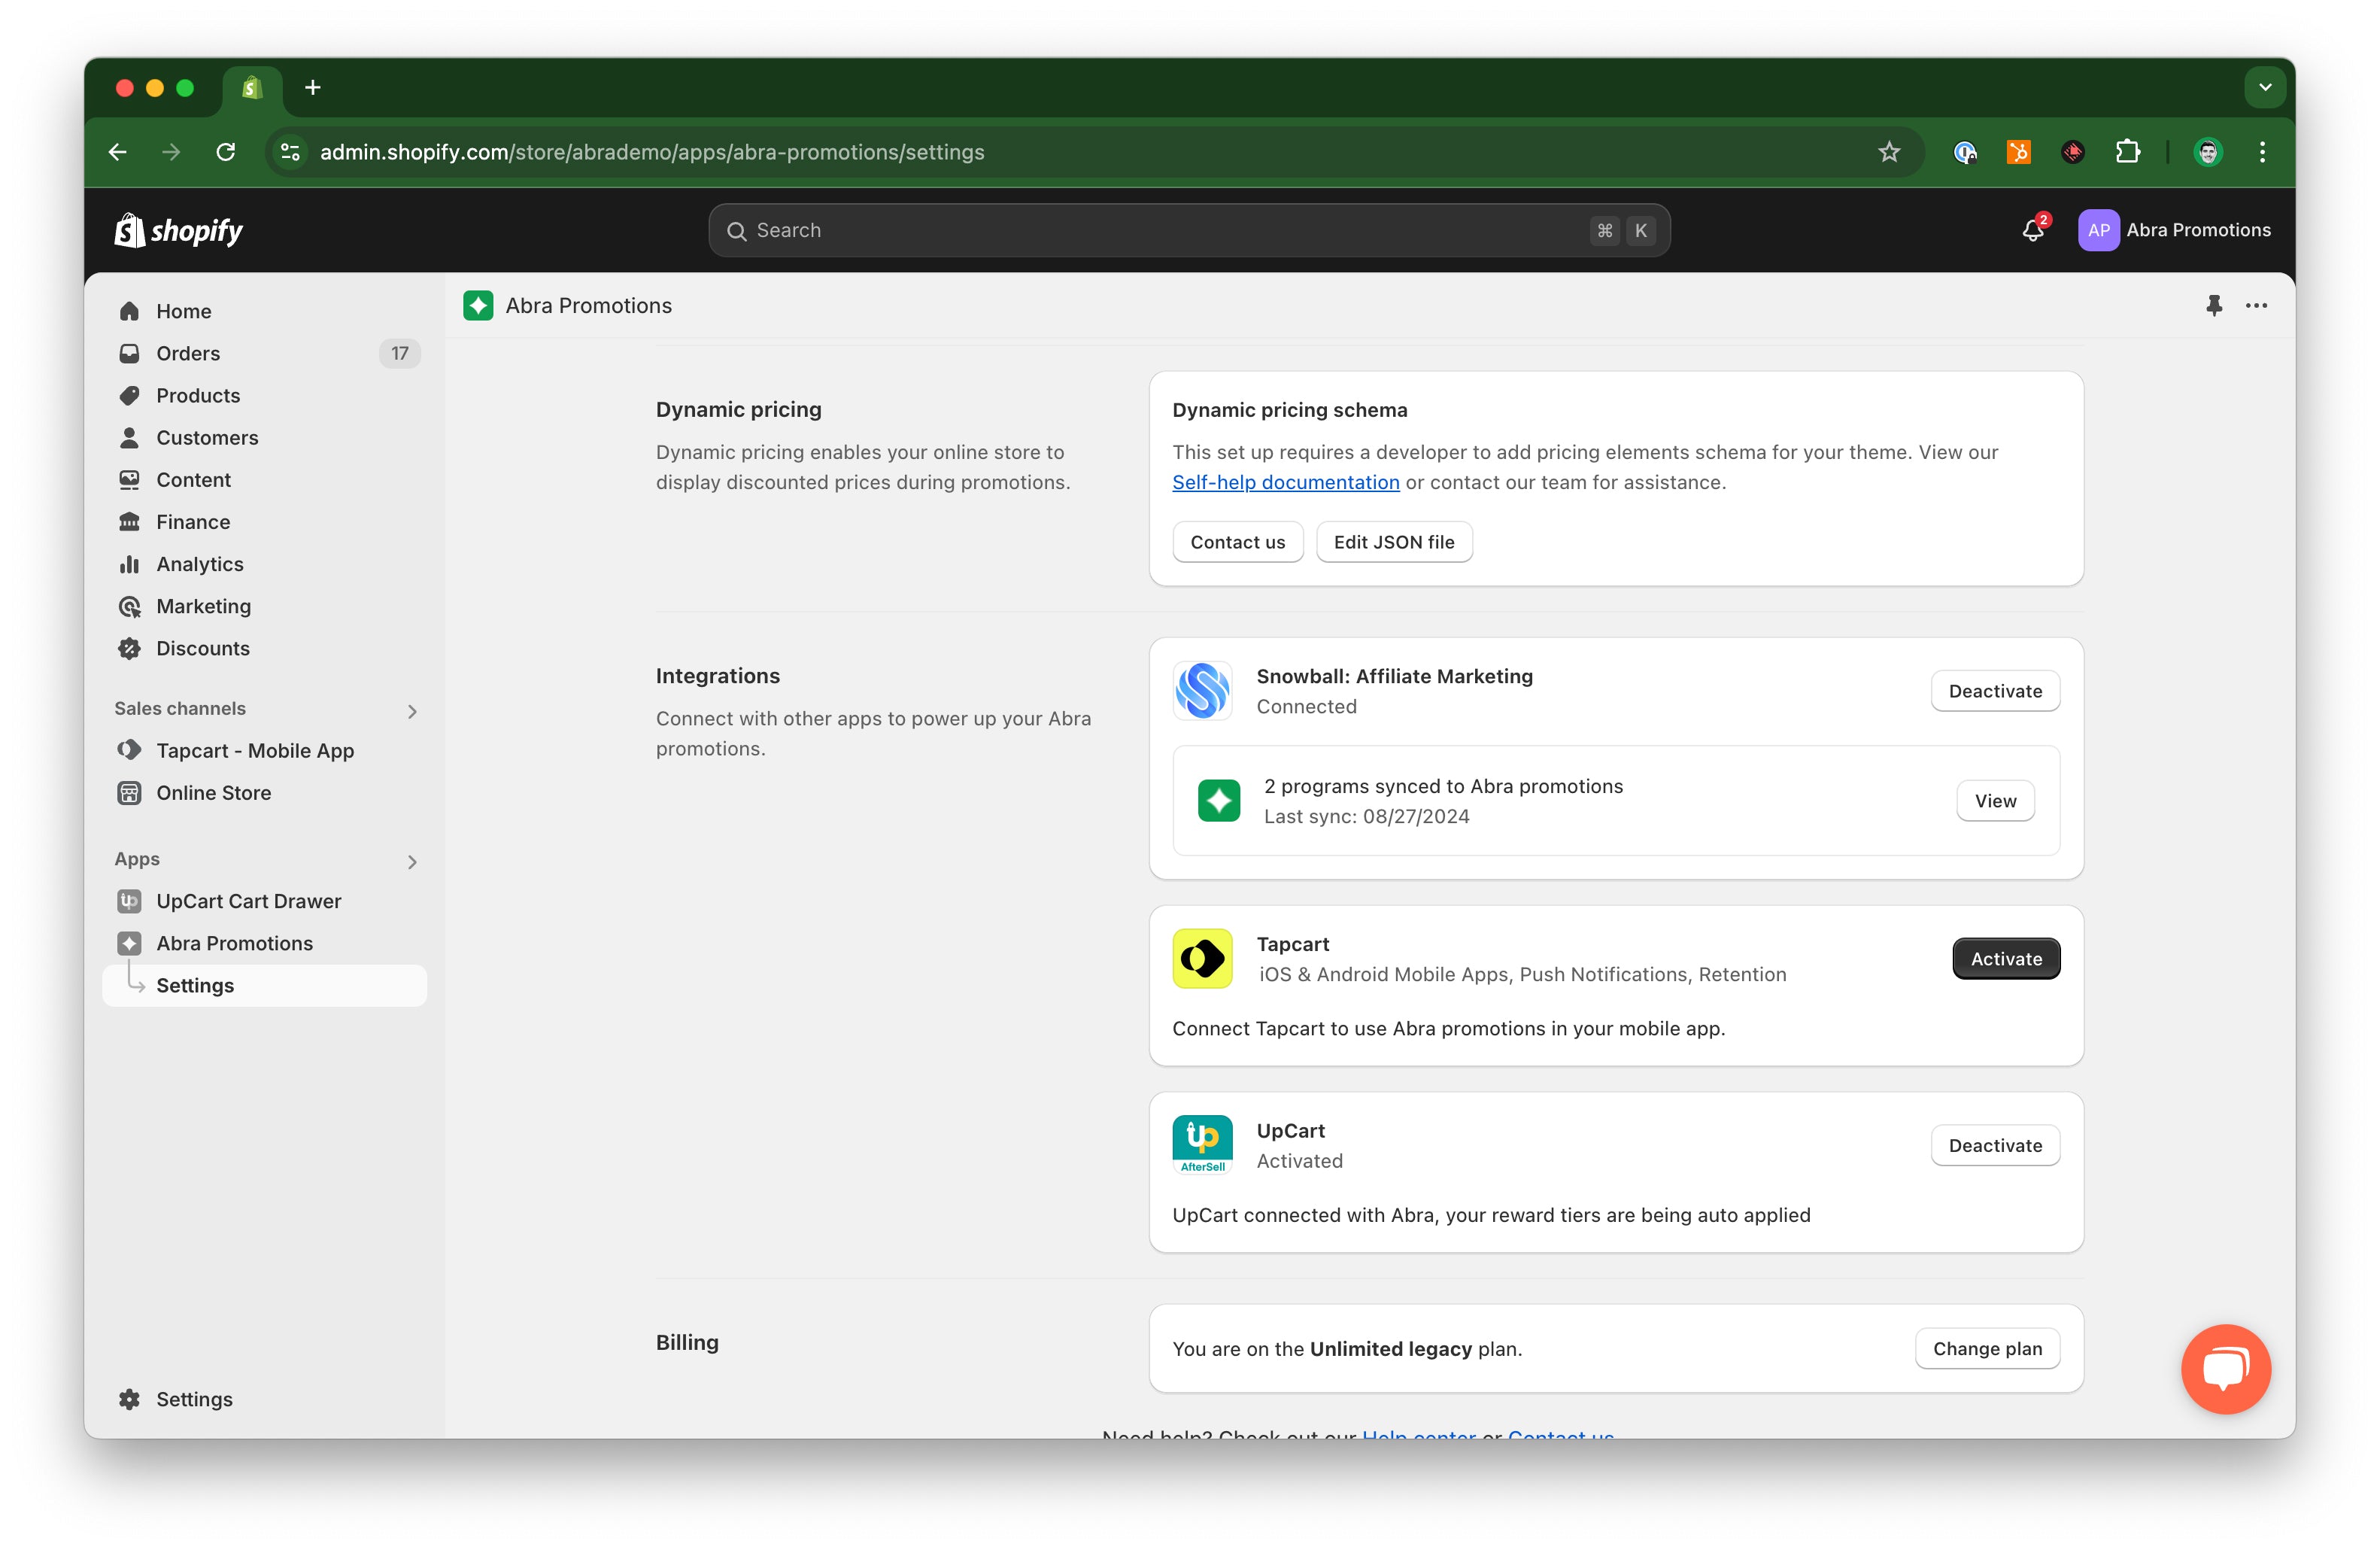Click the green Abra icon in page header

(x=478, y=305)
